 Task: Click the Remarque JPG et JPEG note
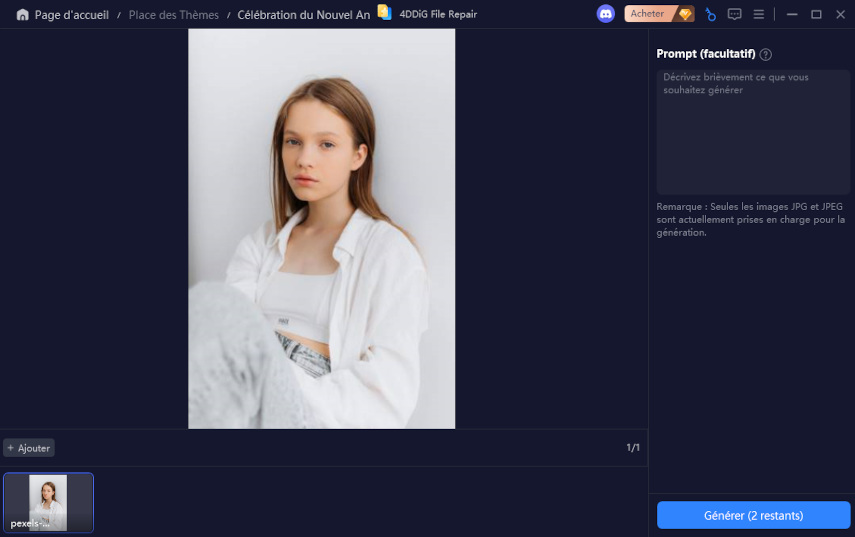(751, 220)
